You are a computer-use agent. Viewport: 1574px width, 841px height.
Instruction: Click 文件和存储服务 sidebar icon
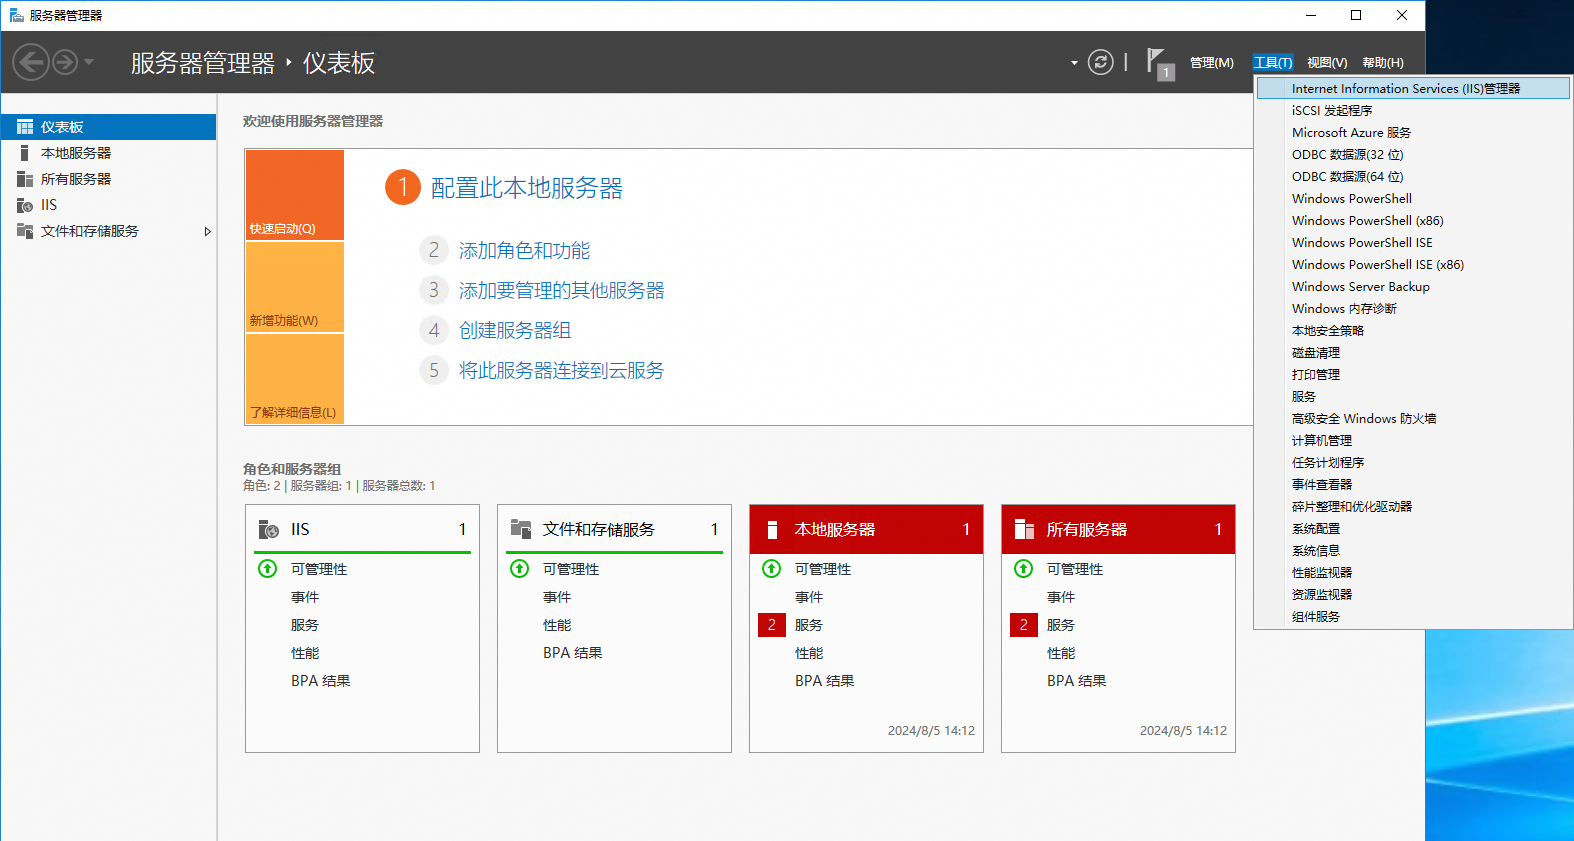click(x=25, y=231)
